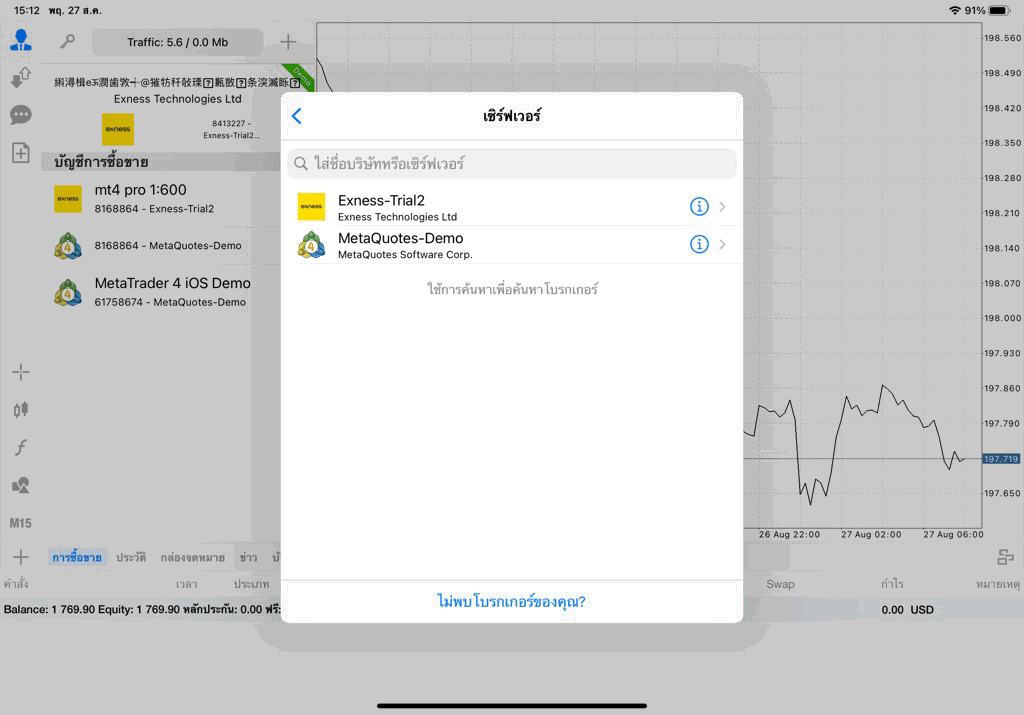This screenshot has height=715, width=1024.
Task: Switch to the ข่าว tab
Action: tap(248, 558)
